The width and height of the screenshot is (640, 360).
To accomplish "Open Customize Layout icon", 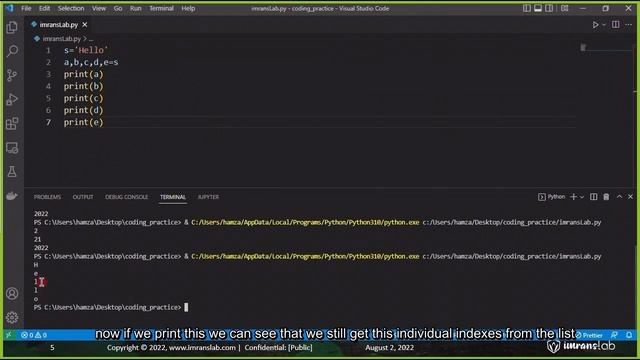I will 564,8.
